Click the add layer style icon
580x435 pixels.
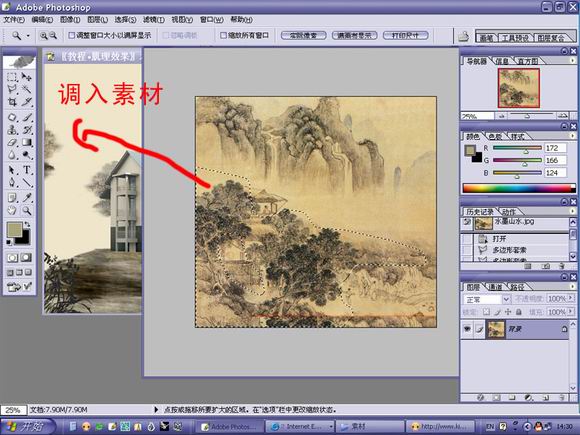pos(480,398)
